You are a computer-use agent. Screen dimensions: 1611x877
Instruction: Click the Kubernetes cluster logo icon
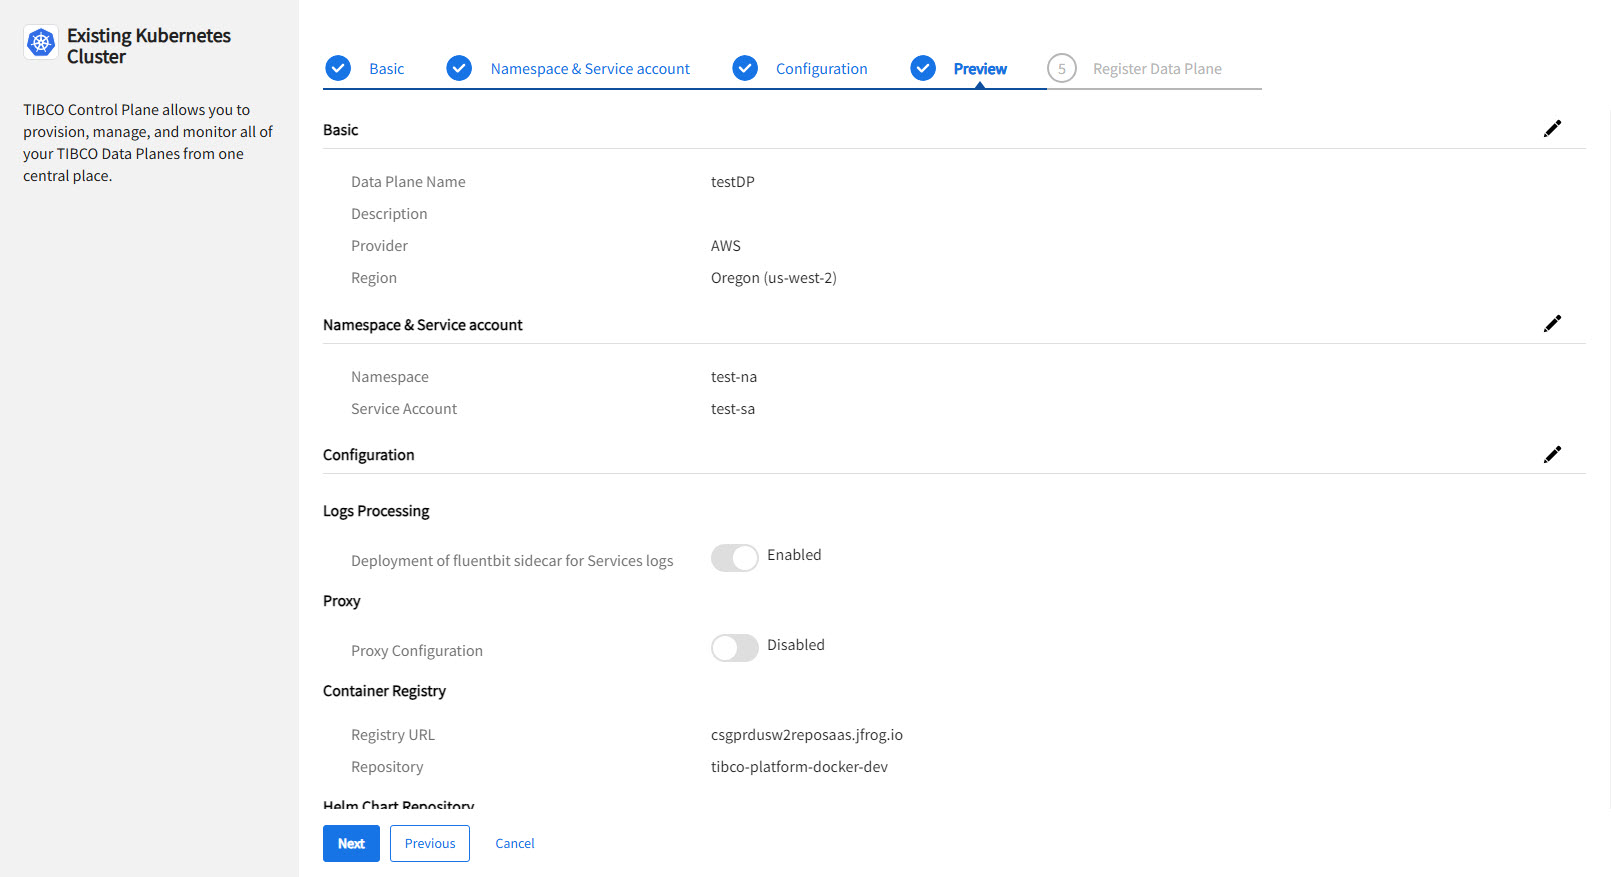click(x=41, y=43)
